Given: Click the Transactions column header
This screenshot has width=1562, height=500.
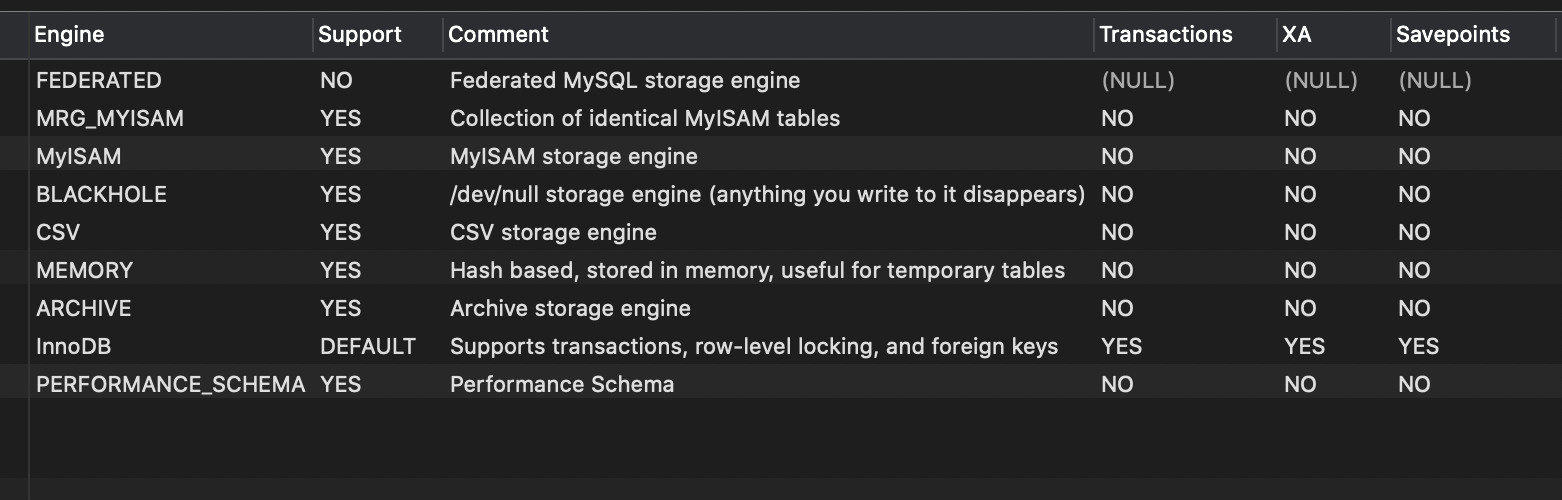Looking at the screenshot, I should tap(1185, 35).
